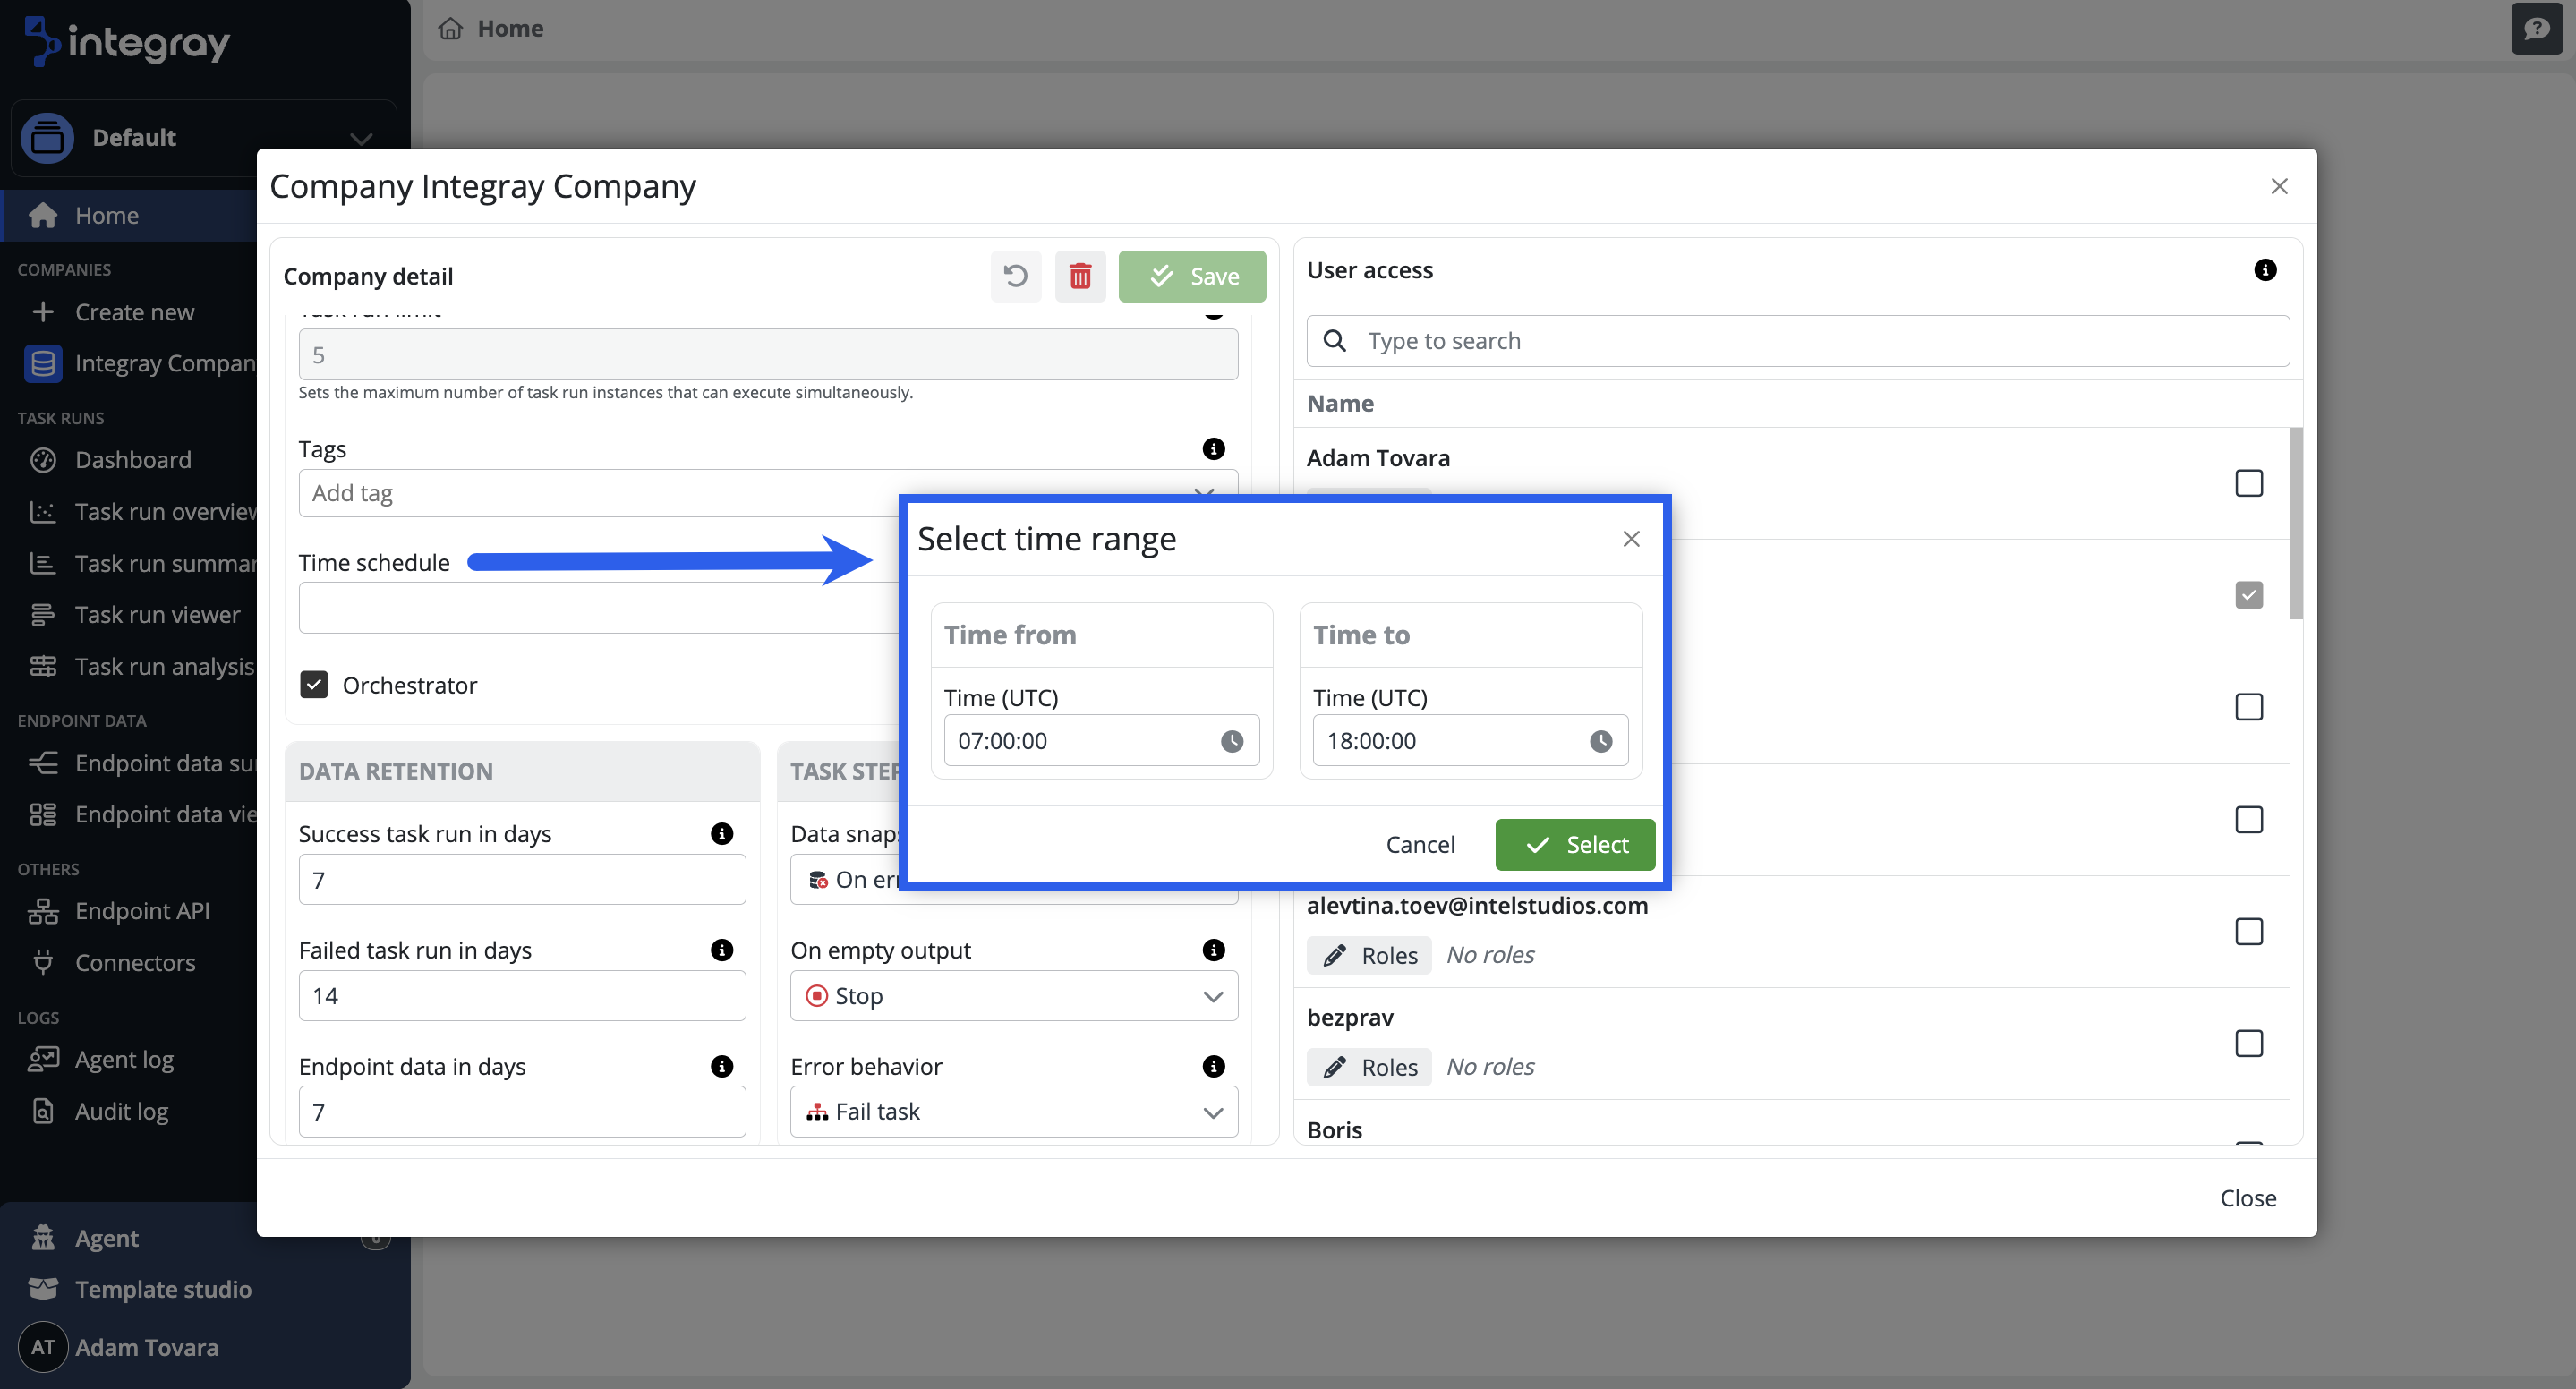Click the Tags info icon
This screenshot has width=2576, height=1389.
click(1213, 449)
